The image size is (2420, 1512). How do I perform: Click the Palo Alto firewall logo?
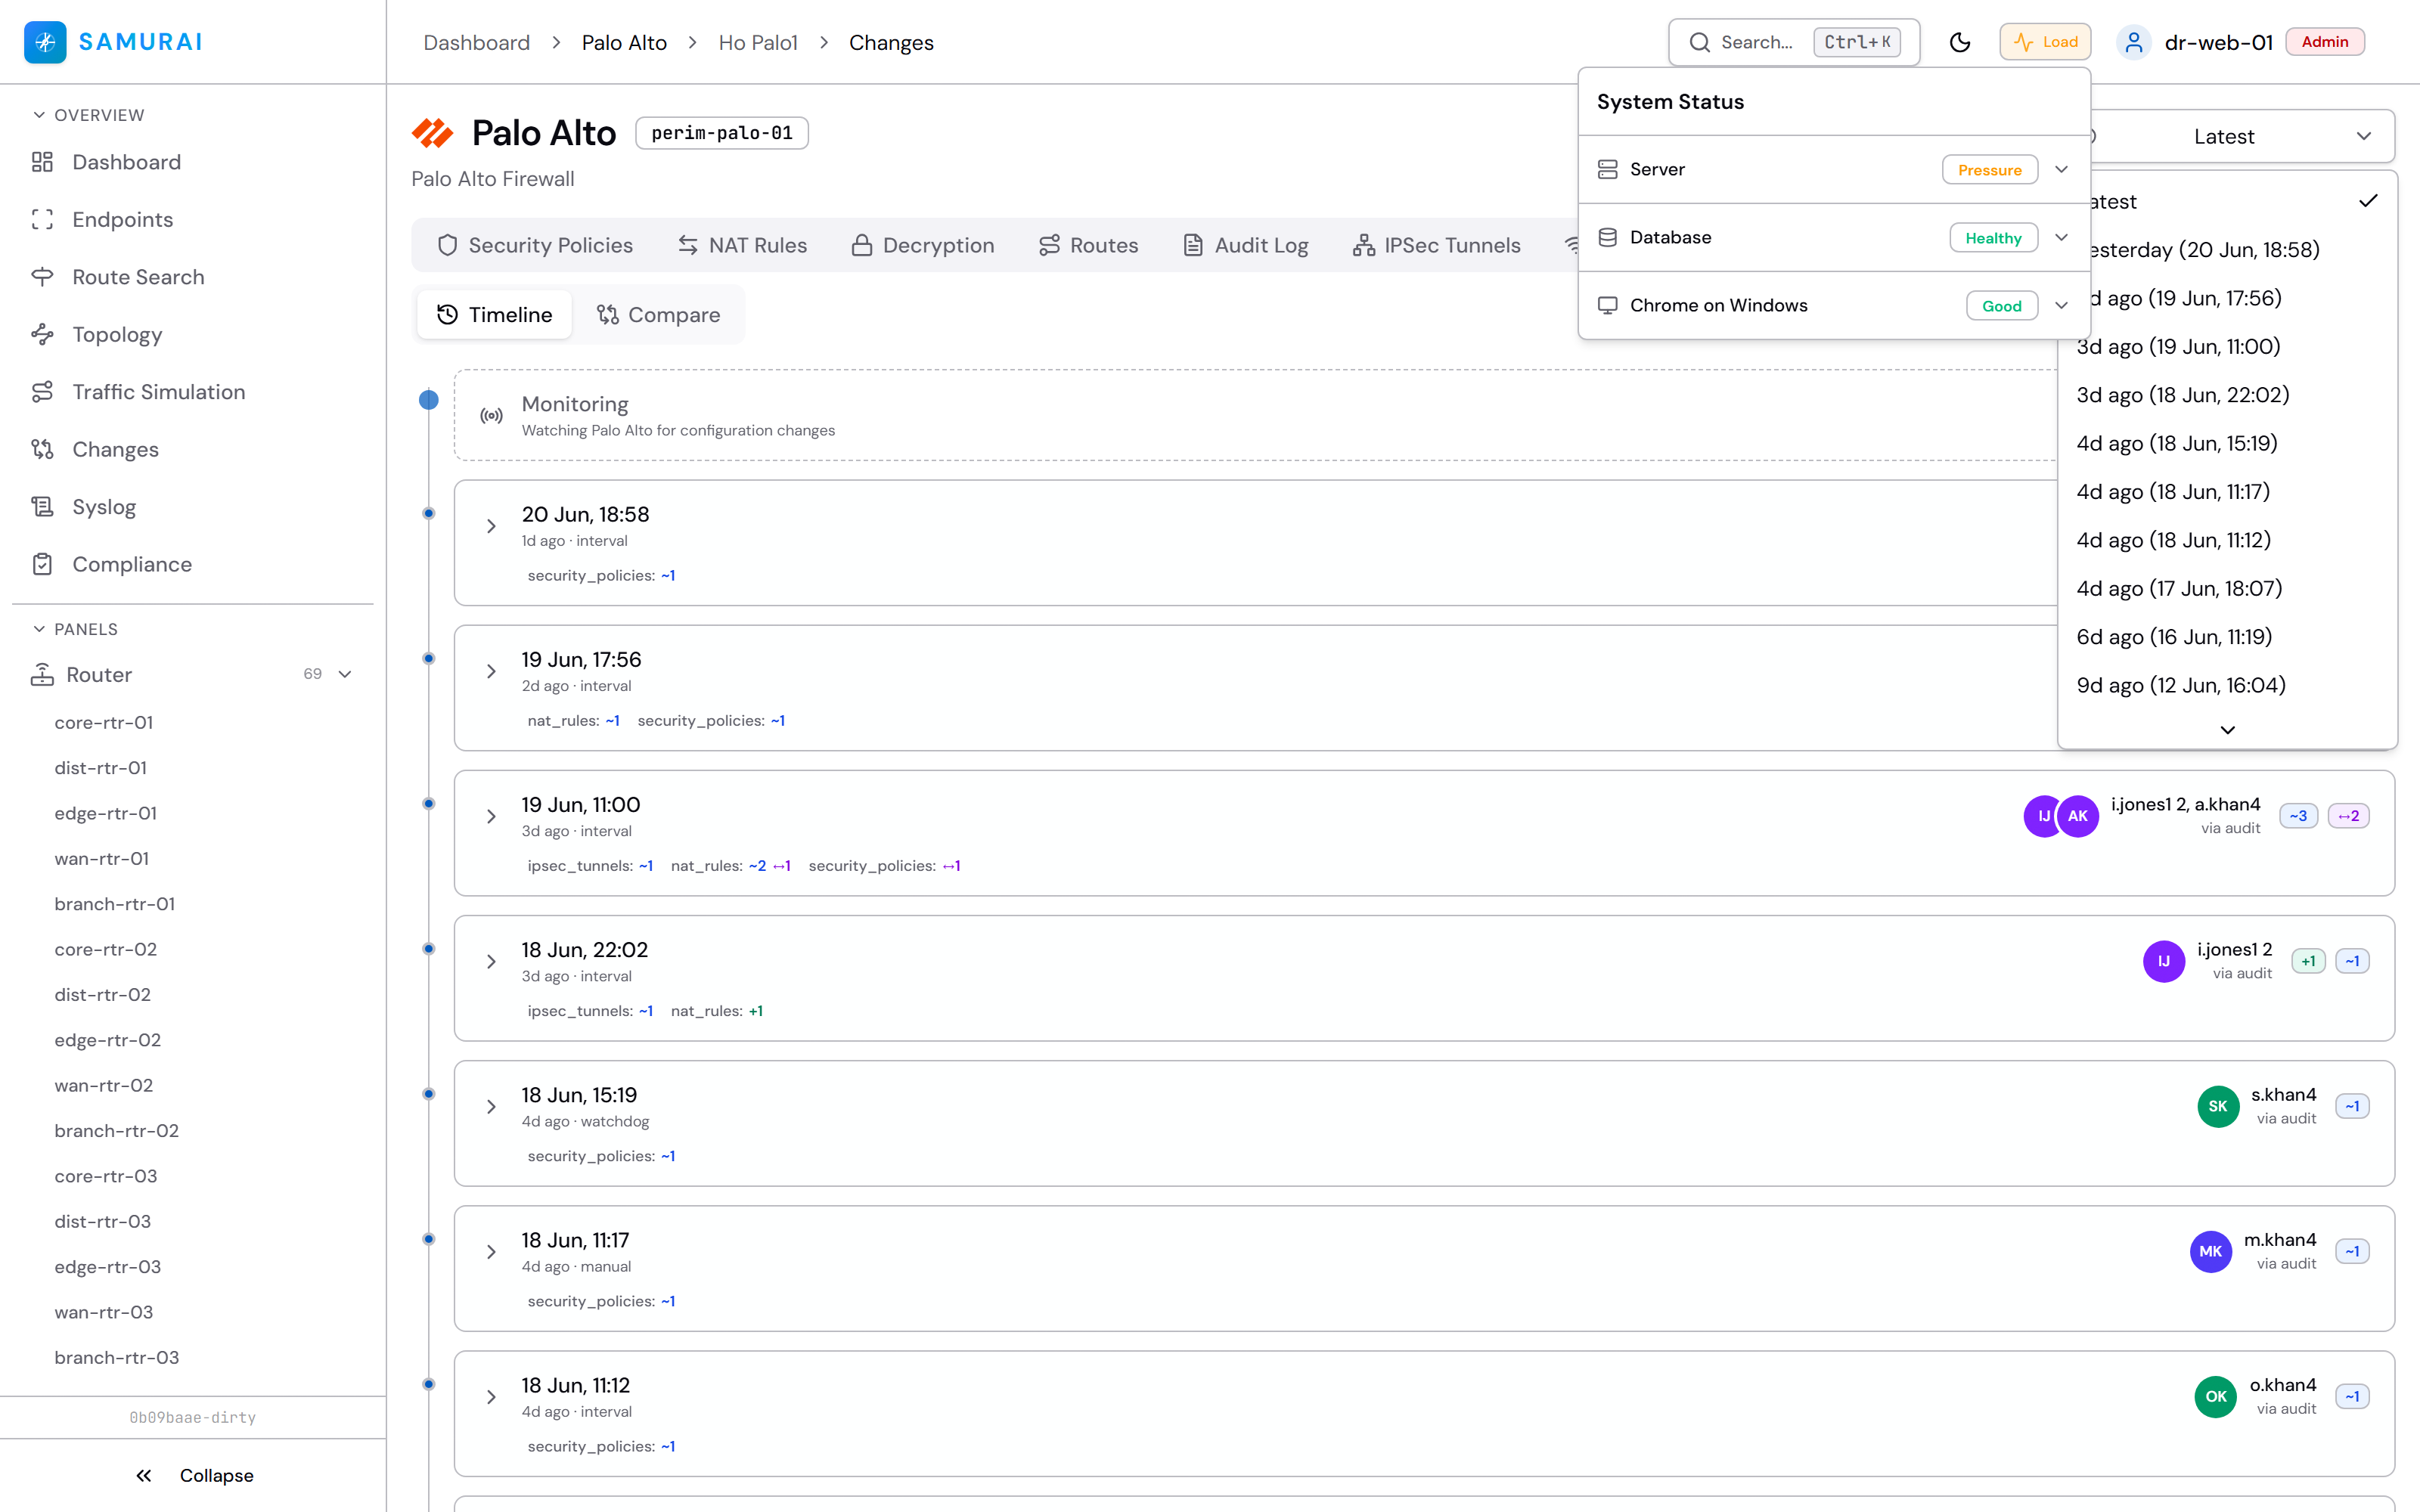tap(432, 133)
